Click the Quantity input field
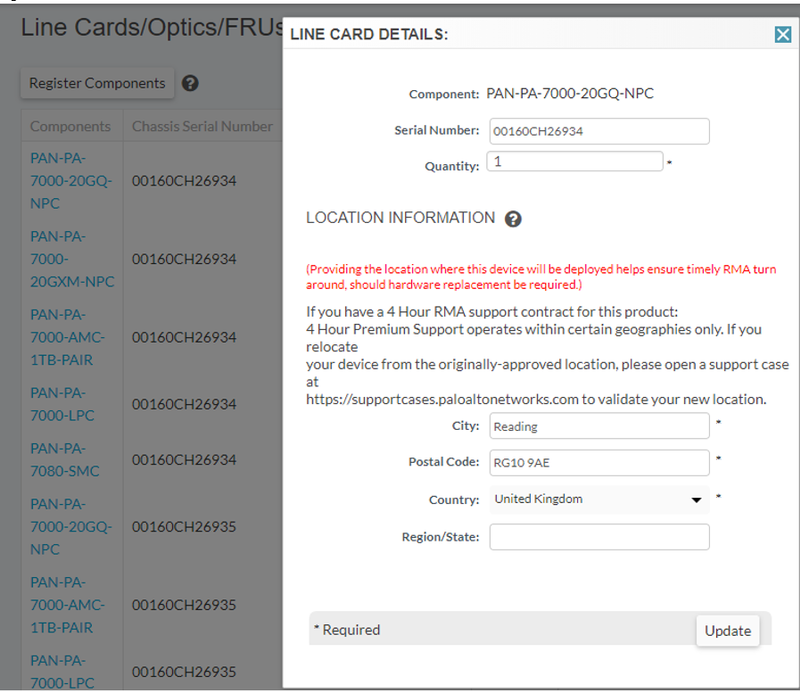The height and width of the screenshot is (692, 800). [575, 161]
